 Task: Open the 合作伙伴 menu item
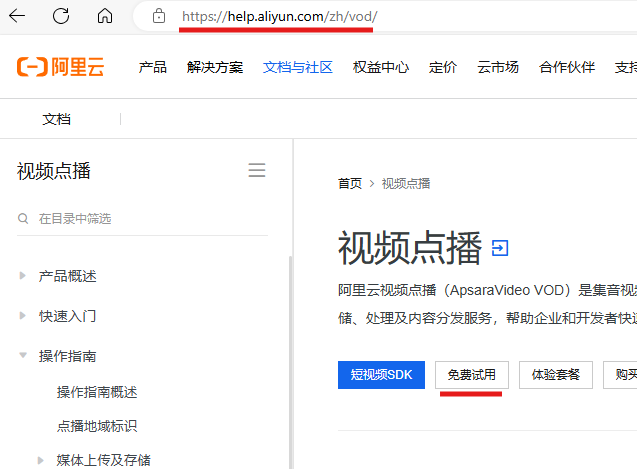(567, 67)
